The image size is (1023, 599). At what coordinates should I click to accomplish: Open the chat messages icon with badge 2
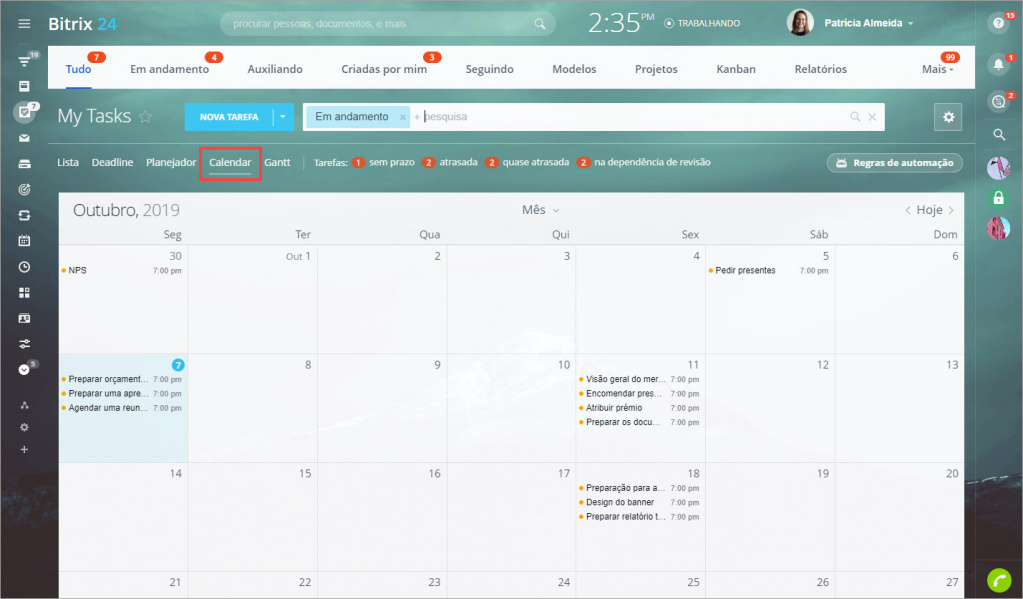coord(997,101)
